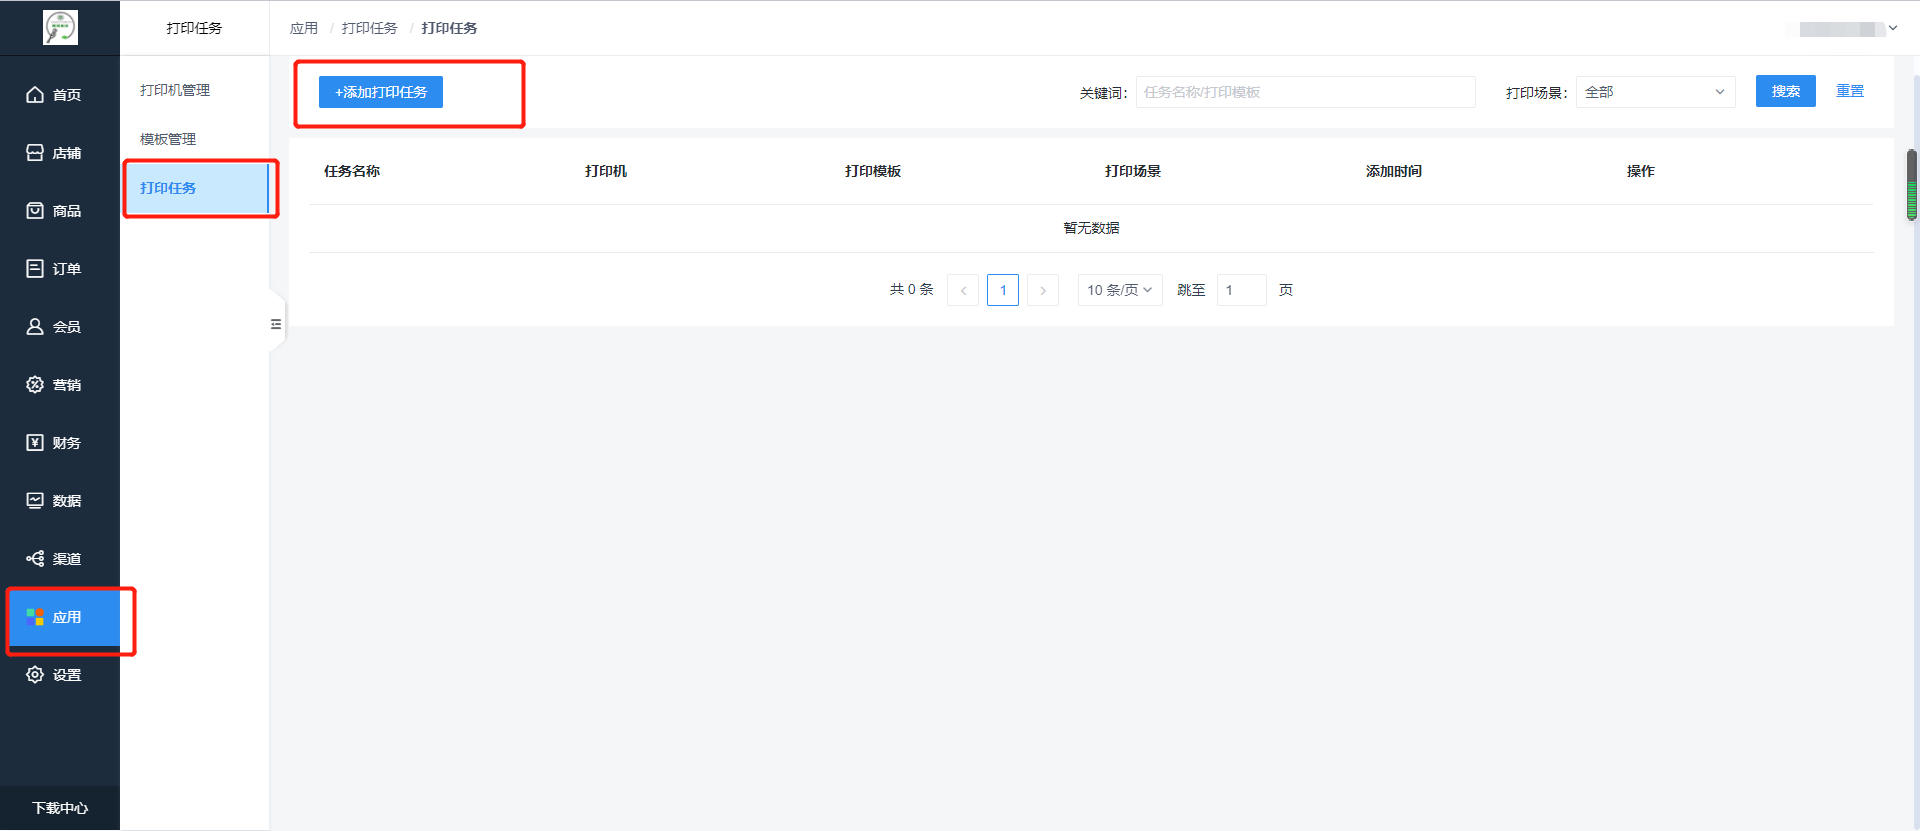1920x831 pixels.
Task: Expand the user account dropdown arrow
Action: [x=1892, y=28]
